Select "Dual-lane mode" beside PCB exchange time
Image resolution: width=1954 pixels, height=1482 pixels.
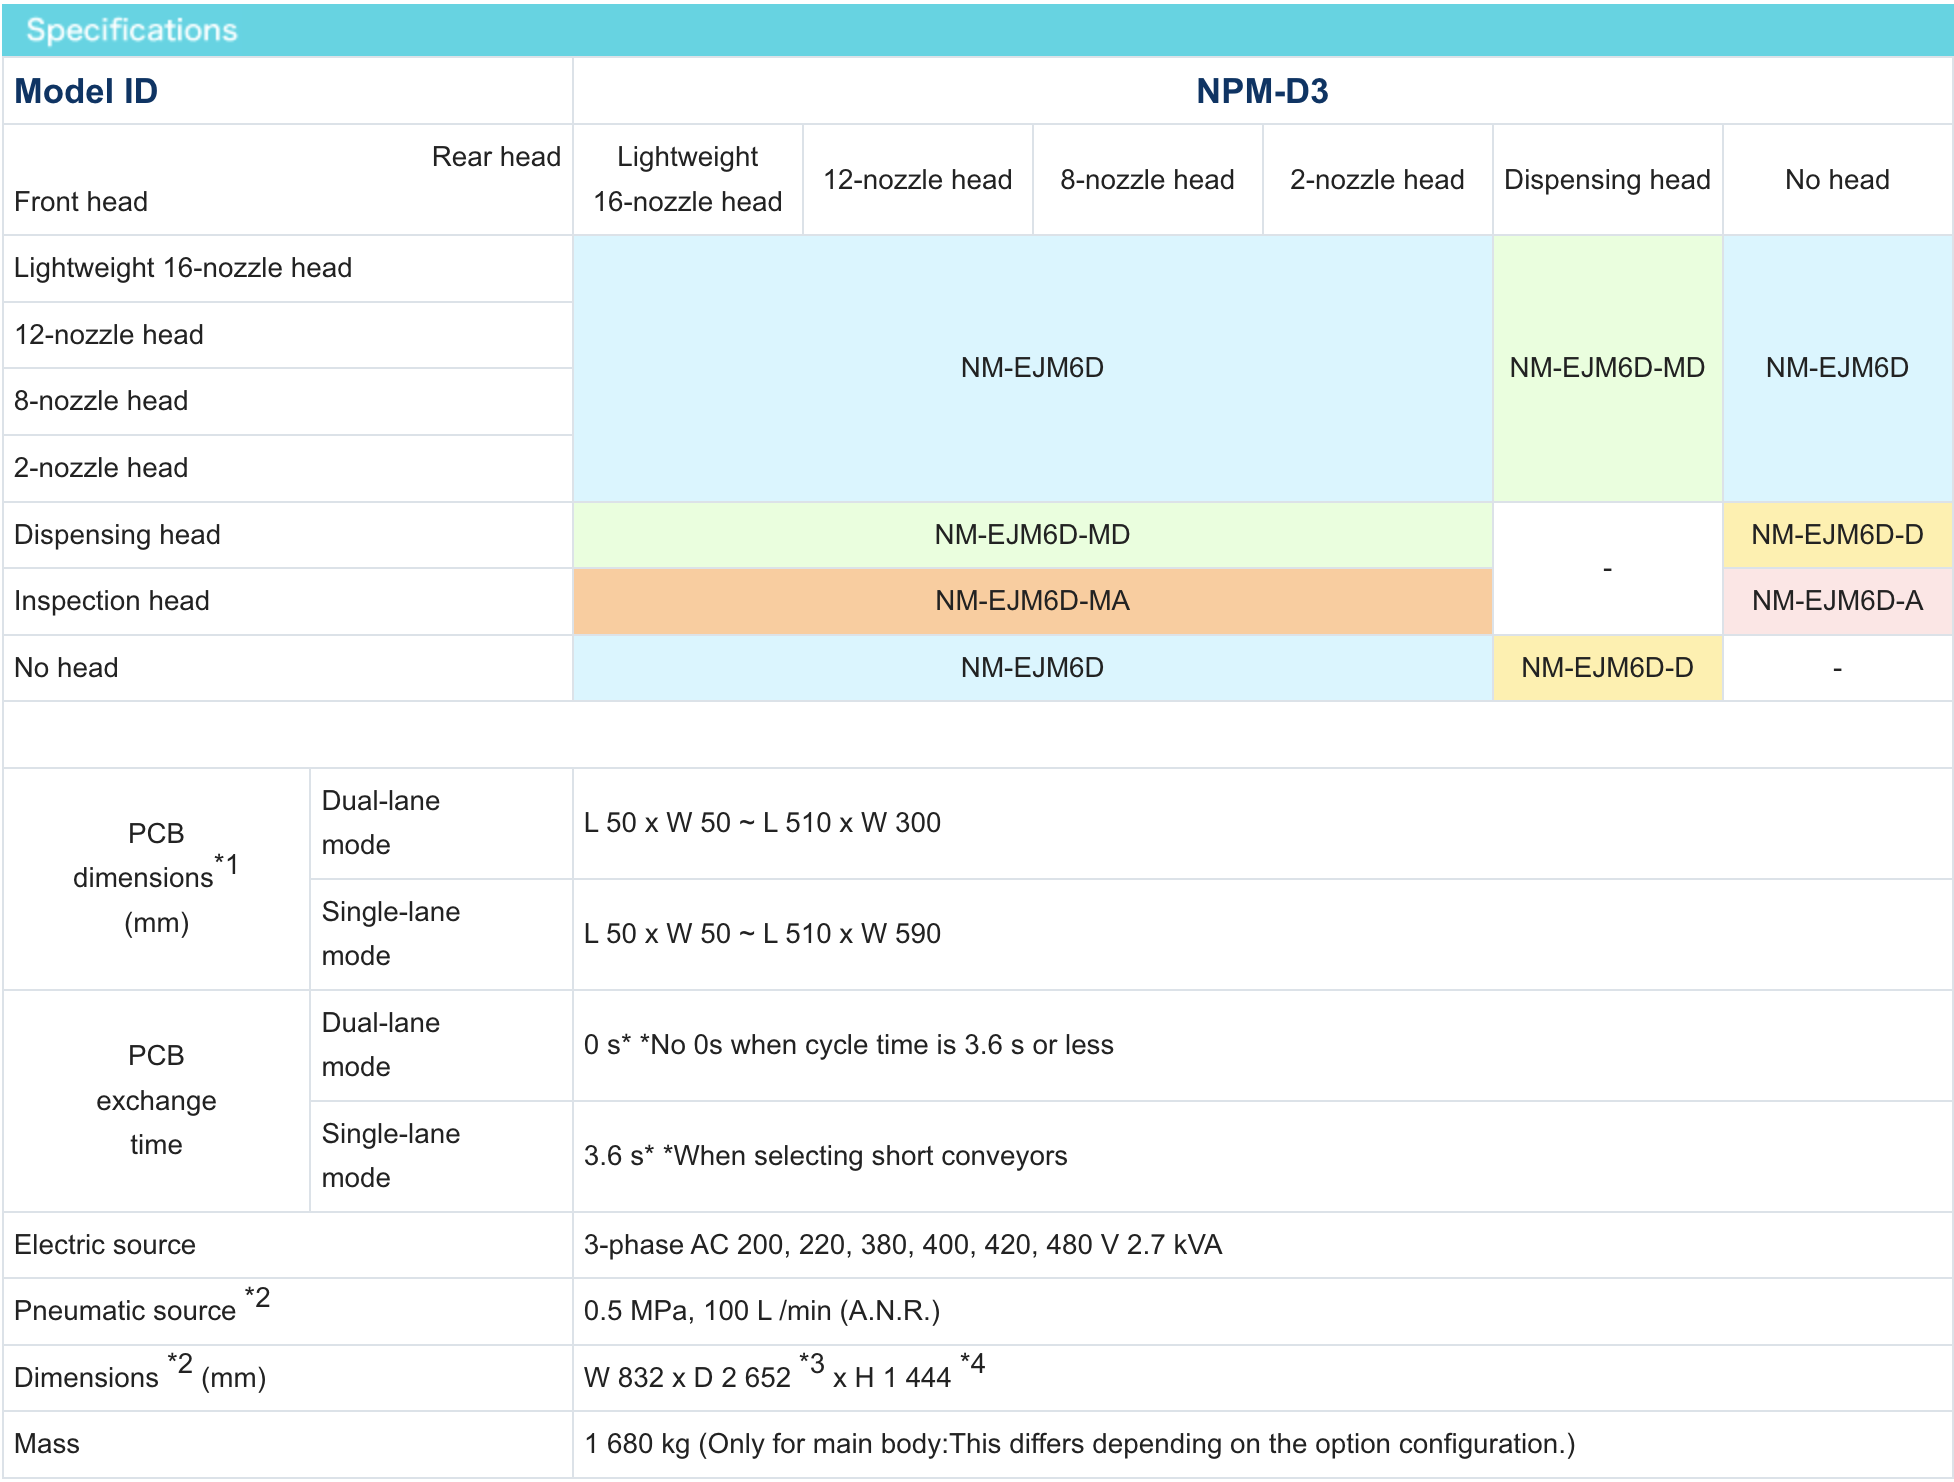tap(381, 1044)
